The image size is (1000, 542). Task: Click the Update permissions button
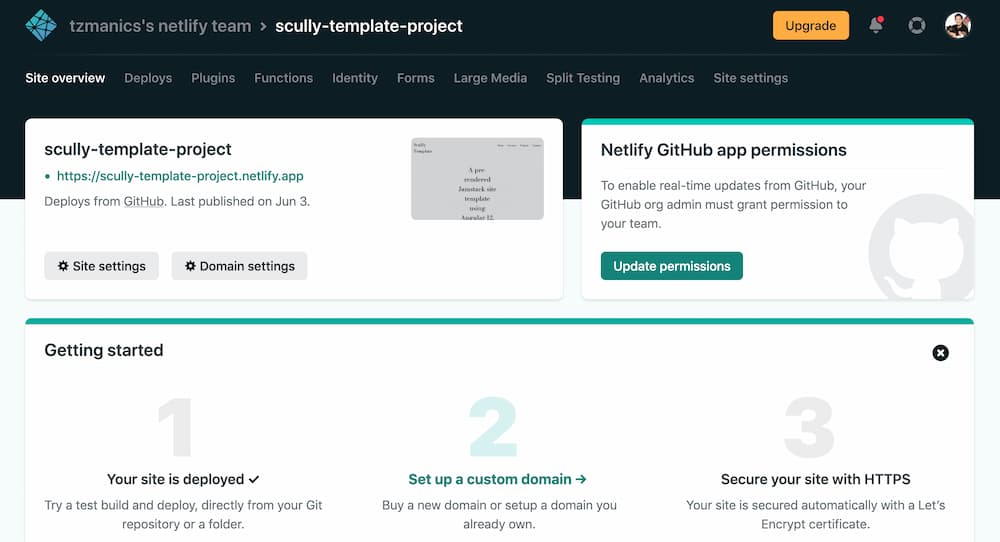click(671, 266)
